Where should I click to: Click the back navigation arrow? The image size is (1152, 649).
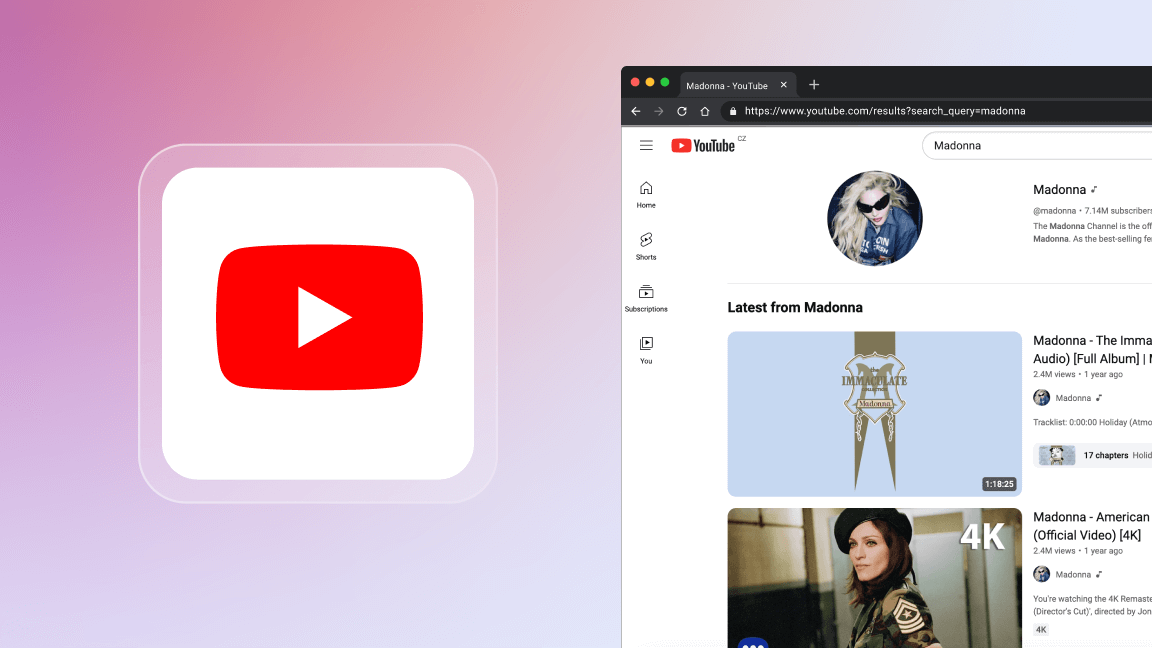[x=636, y=111]
